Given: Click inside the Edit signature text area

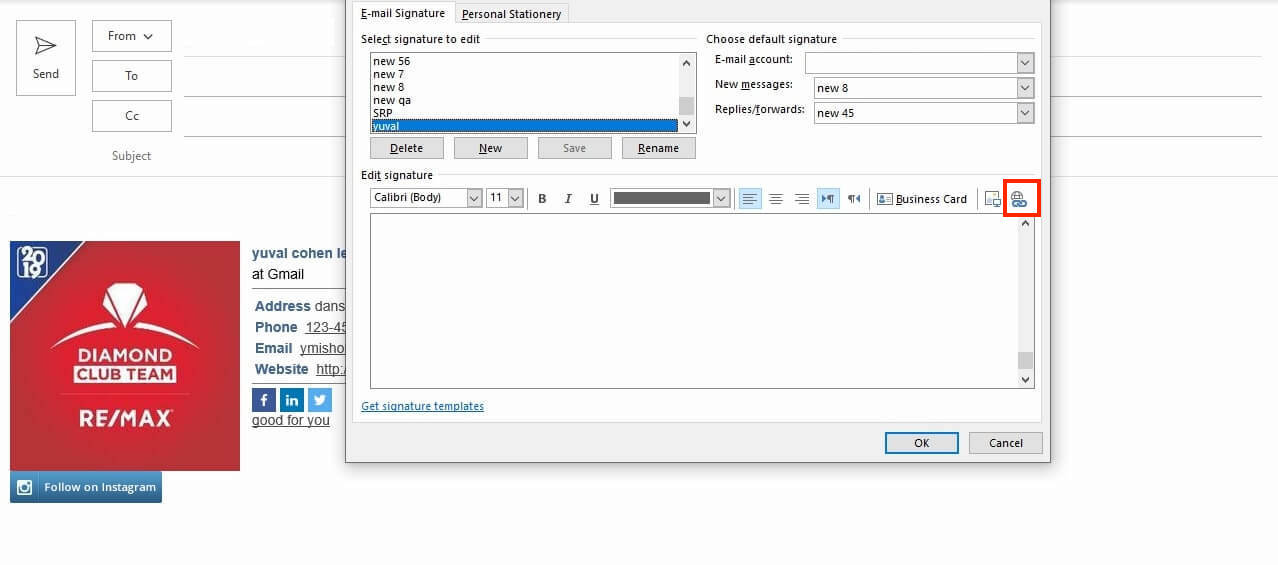Looking at the screenshot, I should (693, 301).
